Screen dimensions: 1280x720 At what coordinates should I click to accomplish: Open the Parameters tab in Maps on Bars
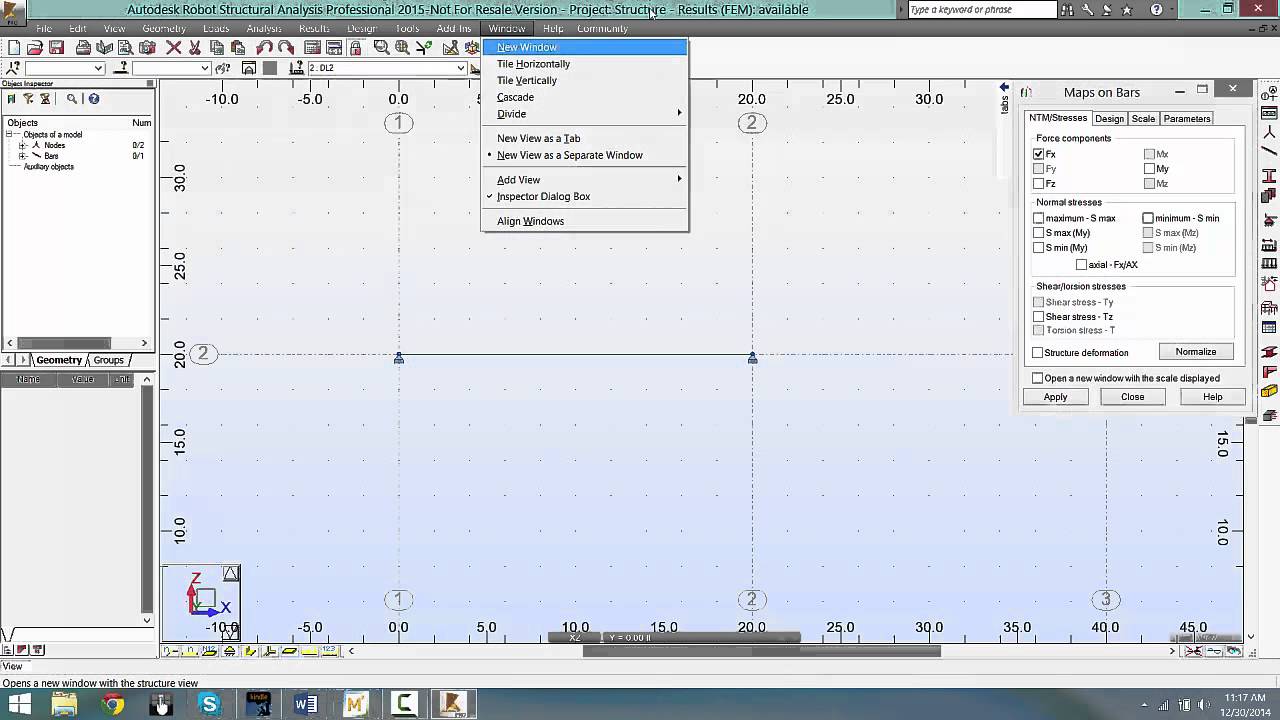tap(1187, 119)
